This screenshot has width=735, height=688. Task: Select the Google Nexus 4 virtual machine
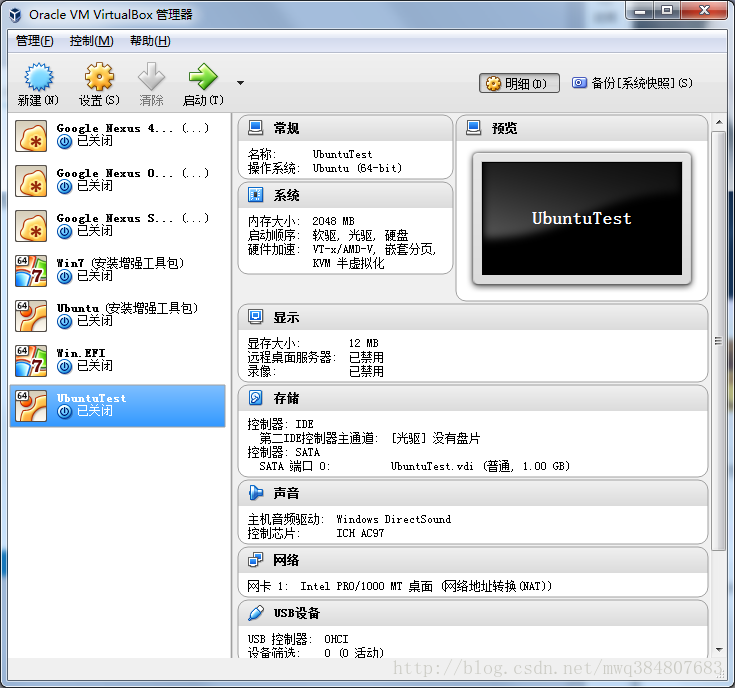118,136
